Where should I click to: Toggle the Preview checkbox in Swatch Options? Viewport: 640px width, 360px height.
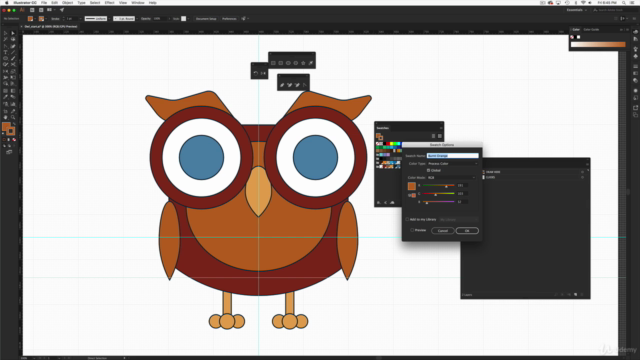[412, 230]
